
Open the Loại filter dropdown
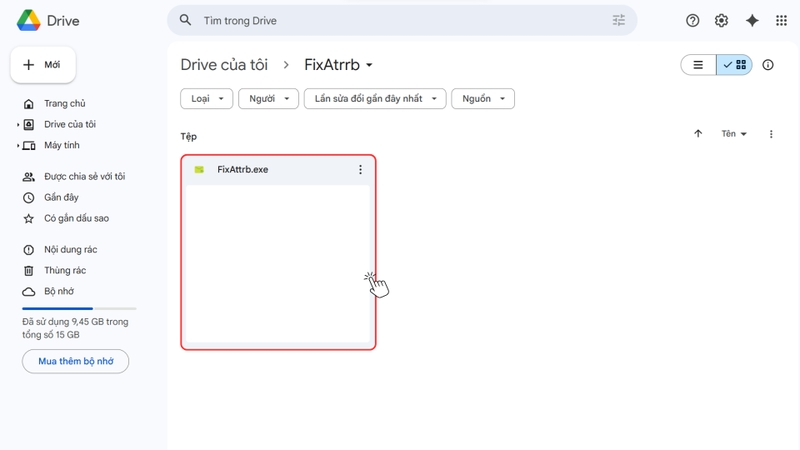(207, 98)
